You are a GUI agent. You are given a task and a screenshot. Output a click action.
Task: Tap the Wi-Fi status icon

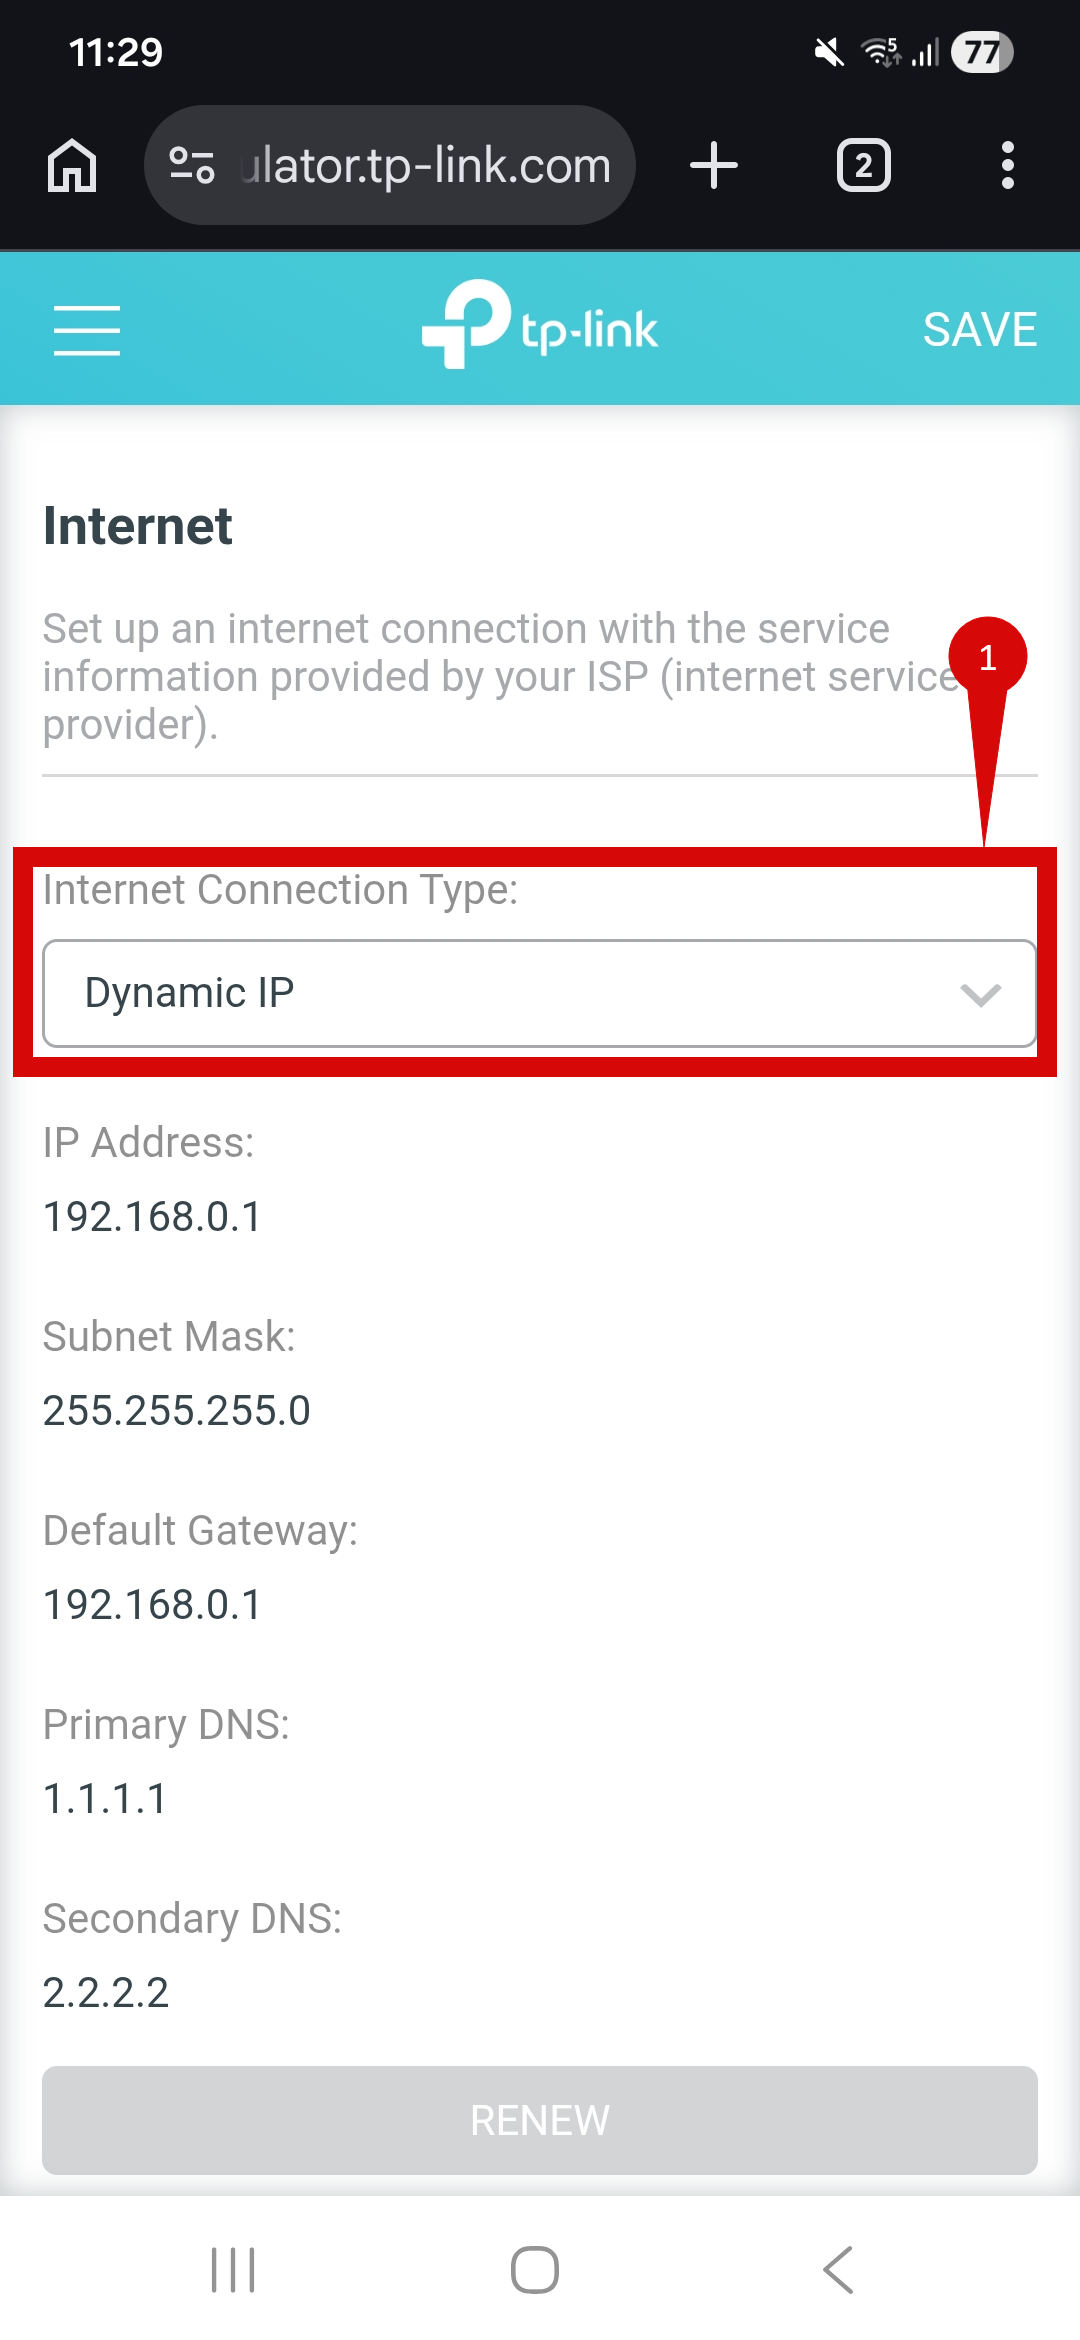click(881, 52)
